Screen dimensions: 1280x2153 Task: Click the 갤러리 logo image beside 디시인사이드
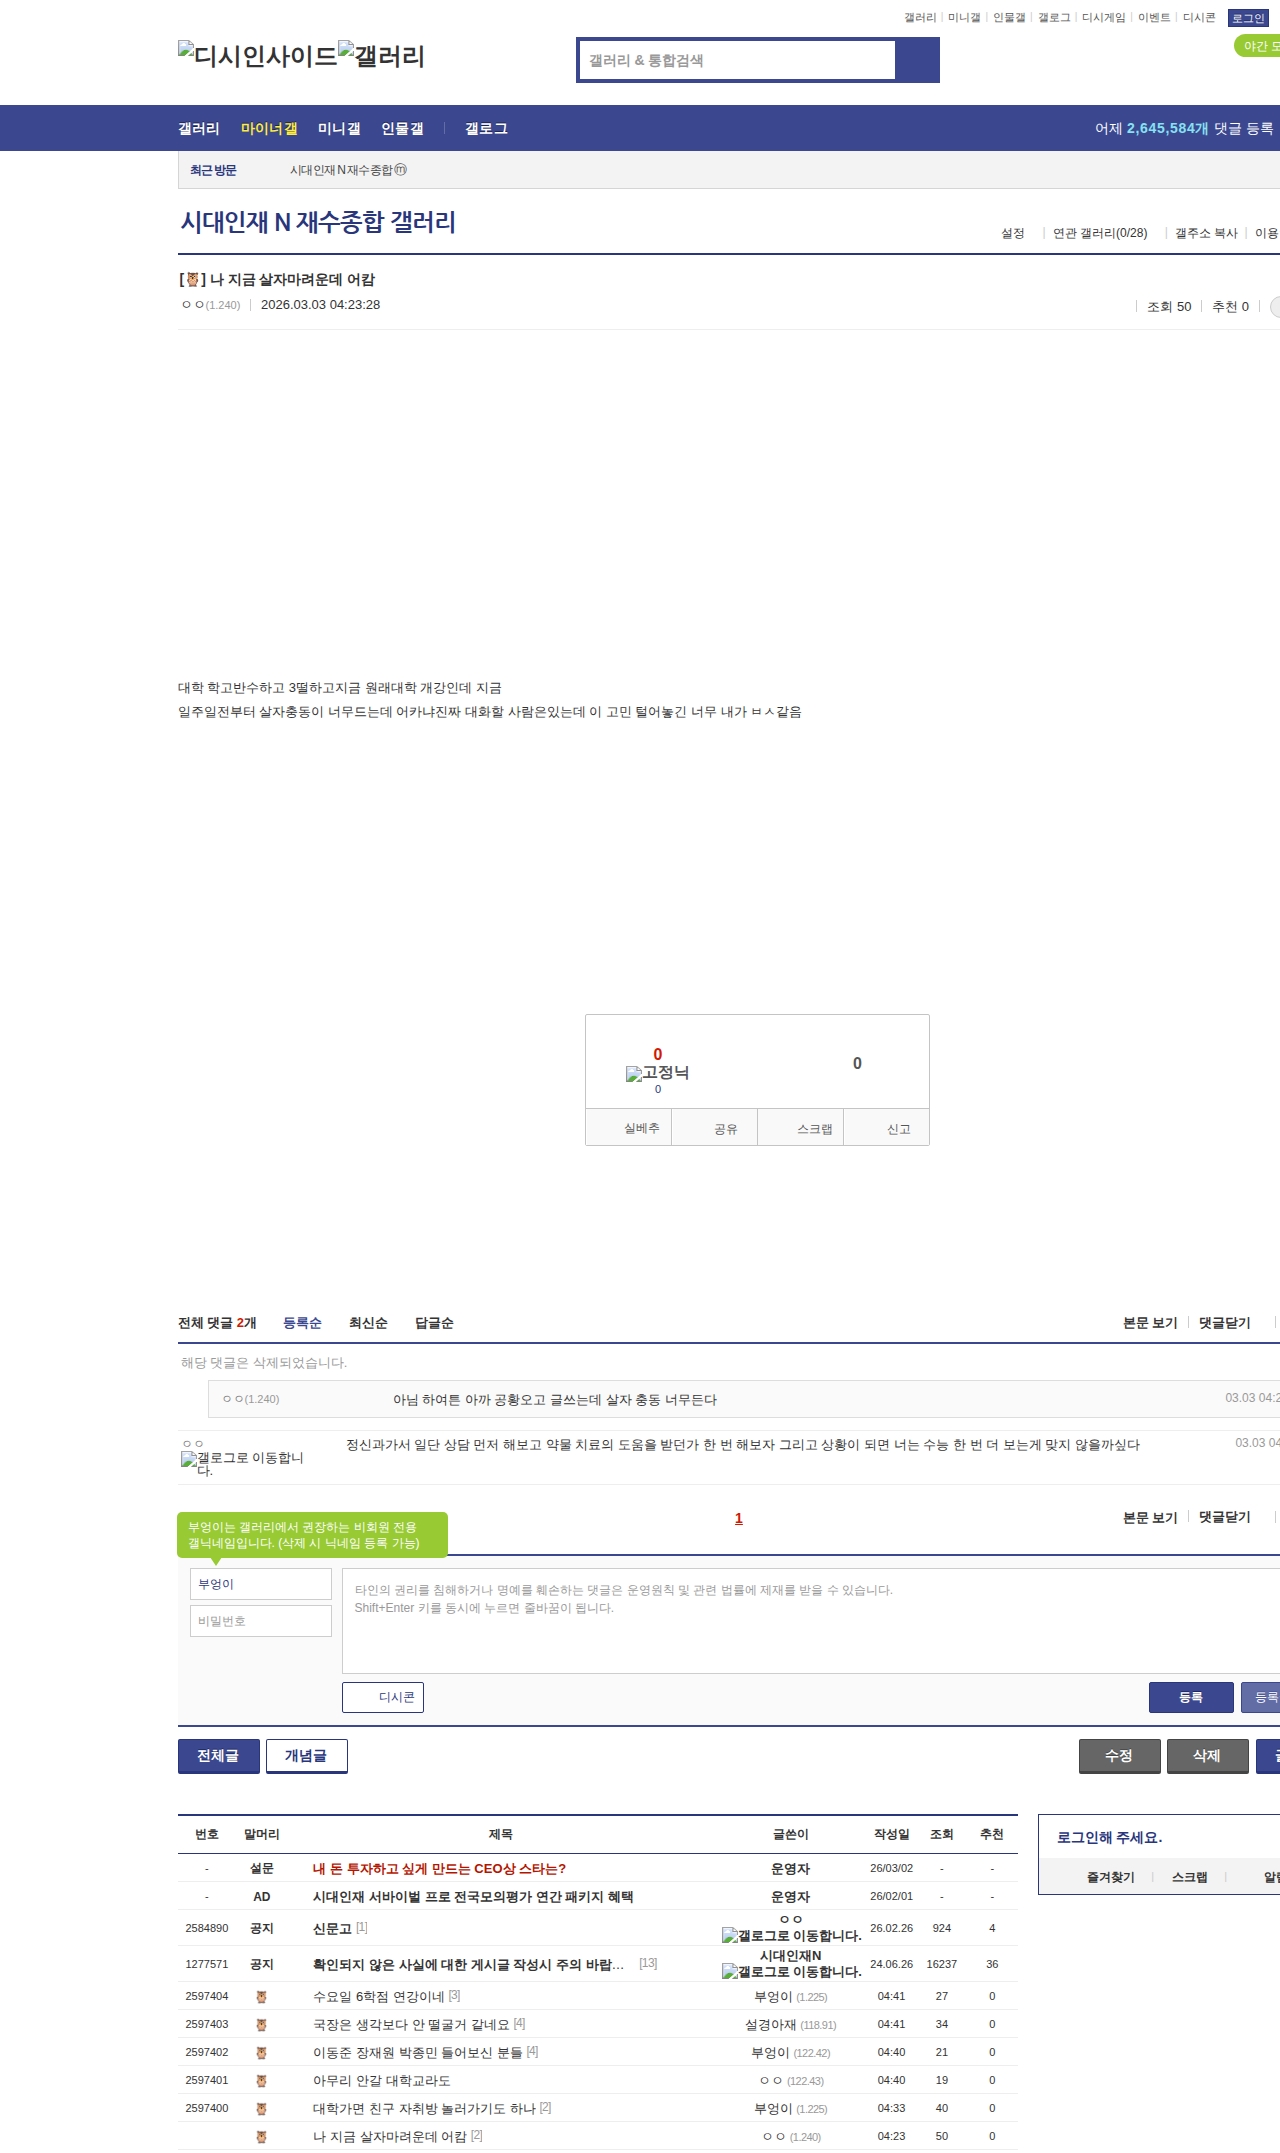point(381,55)
